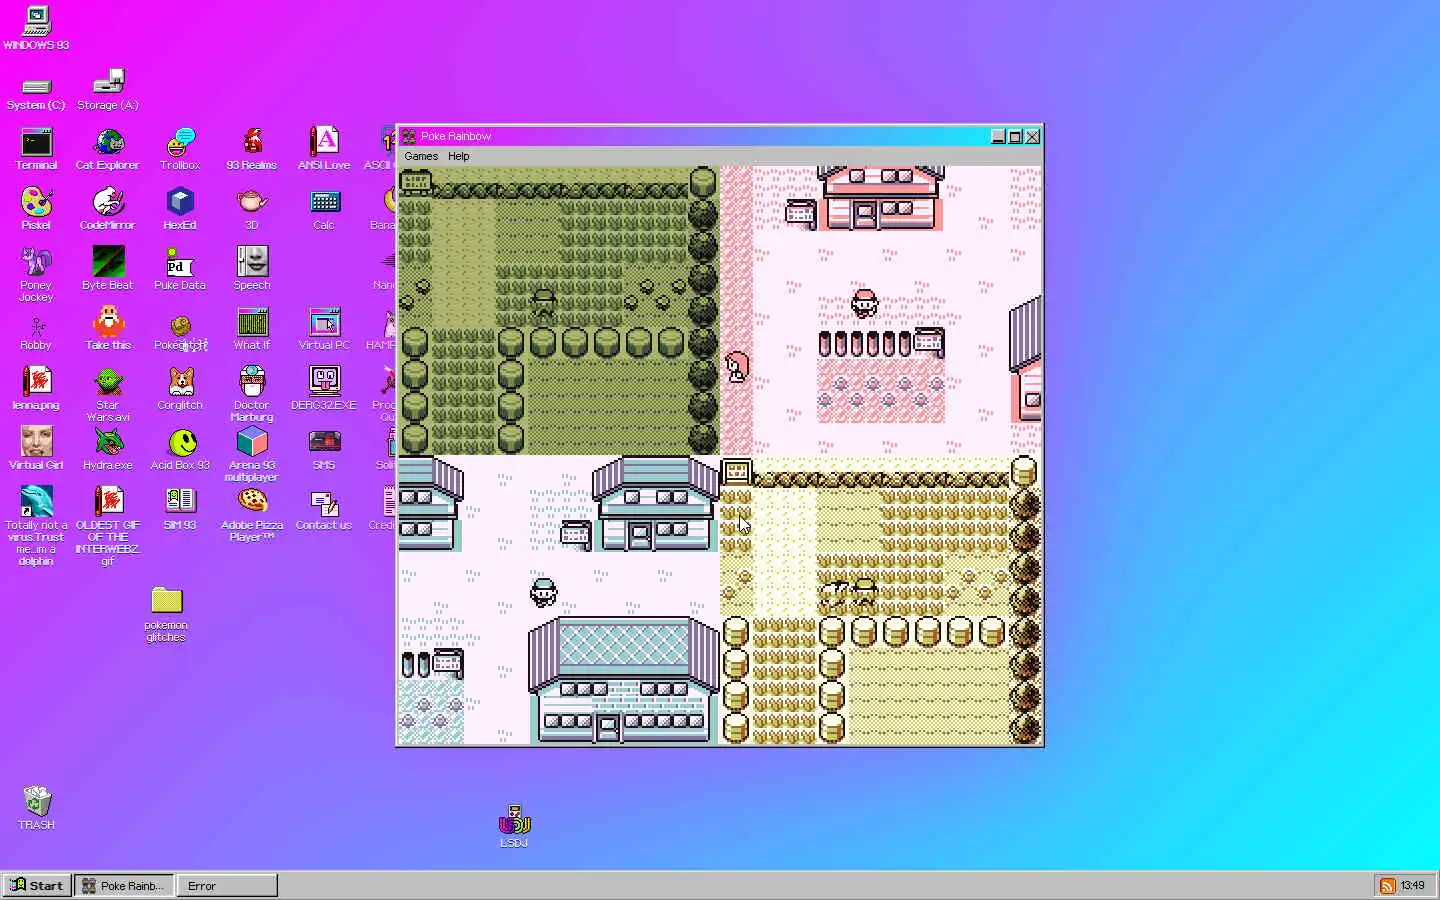1440x900 pixels.
Task: Open the Take this icon
Action: tap(108, 330)
